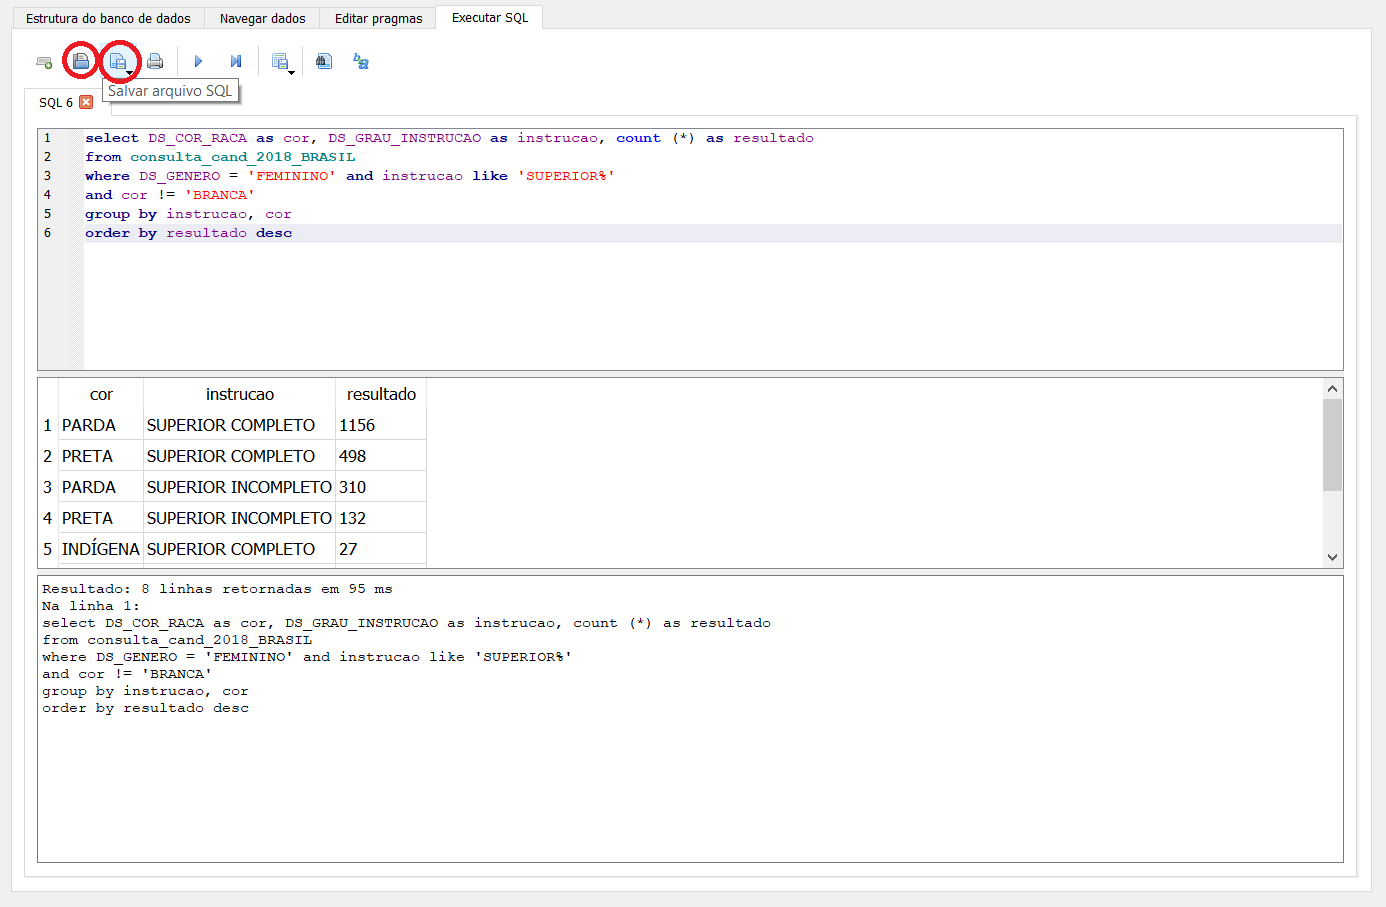The image size is (1386, 907).
Task: Click the save results view icon
Action: [x=281, y=62]
